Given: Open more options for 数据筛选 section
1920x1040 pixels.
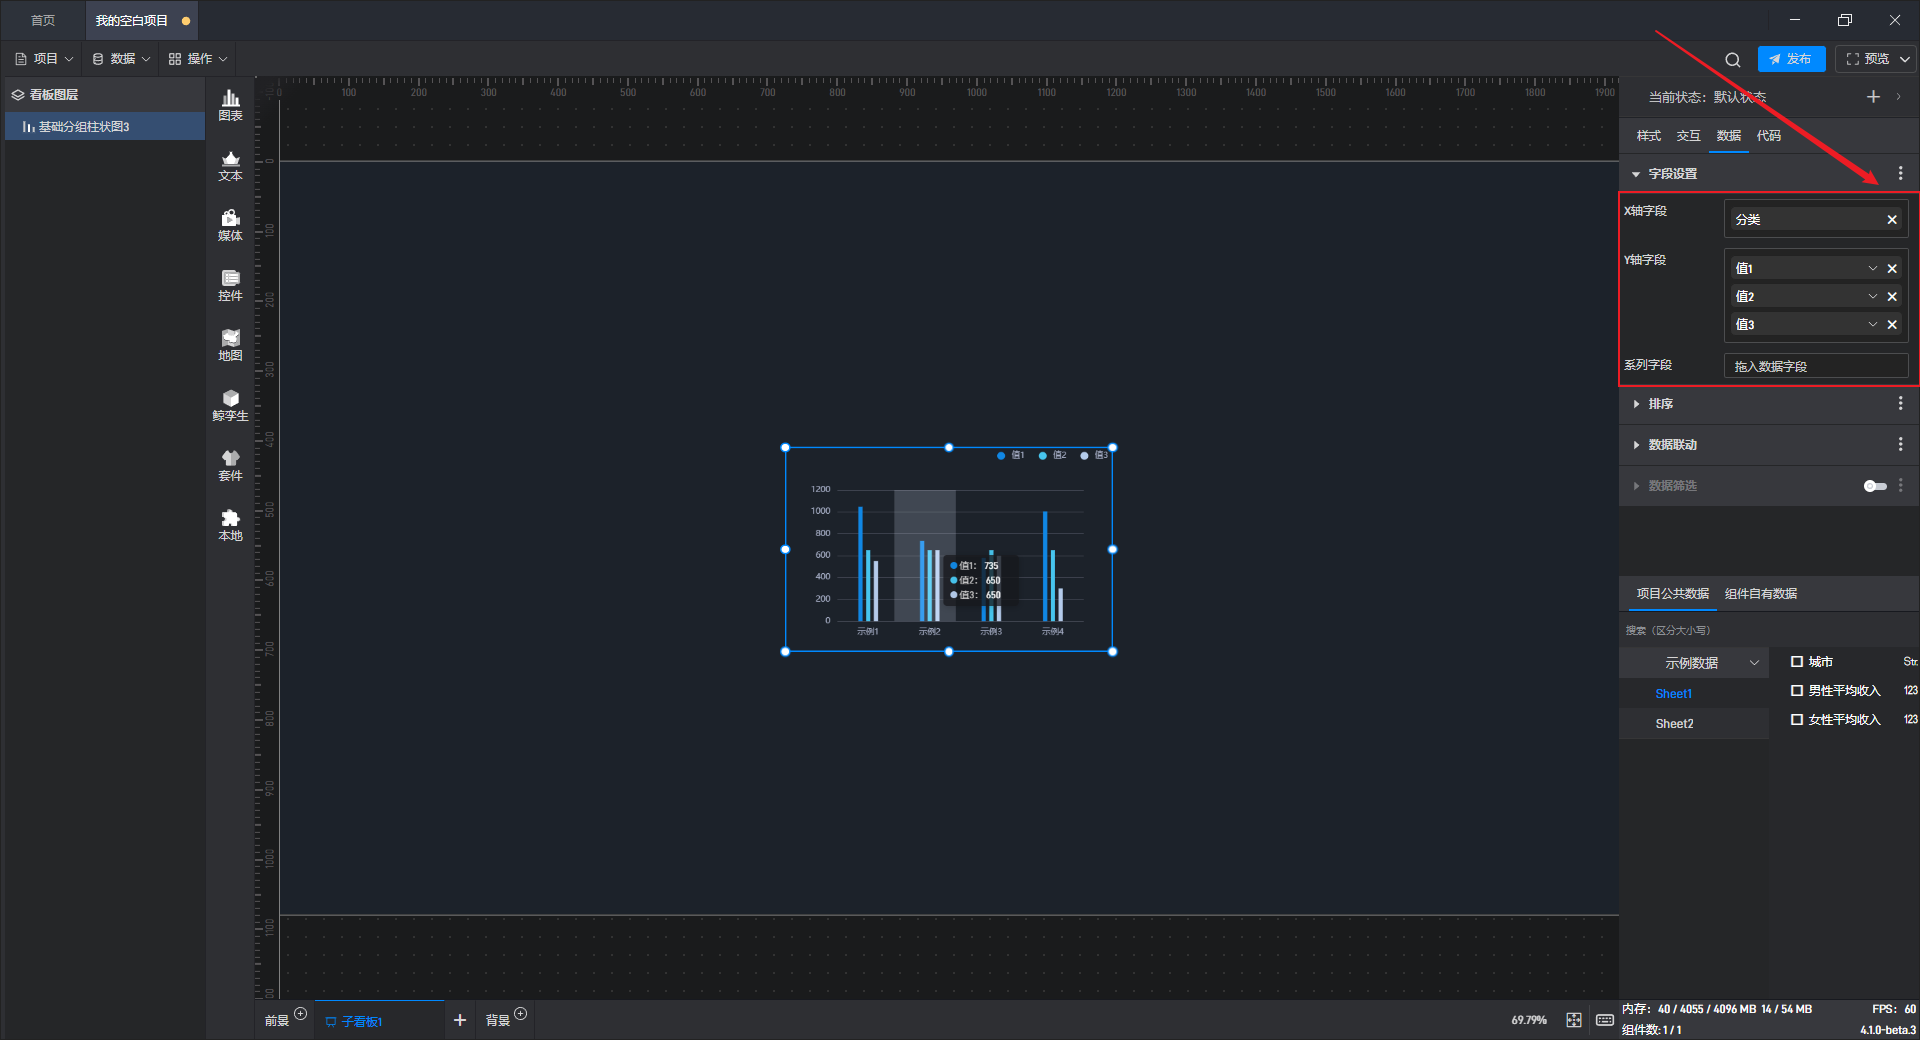Looking at the screenshot, I should click(x=1900, y=485).
